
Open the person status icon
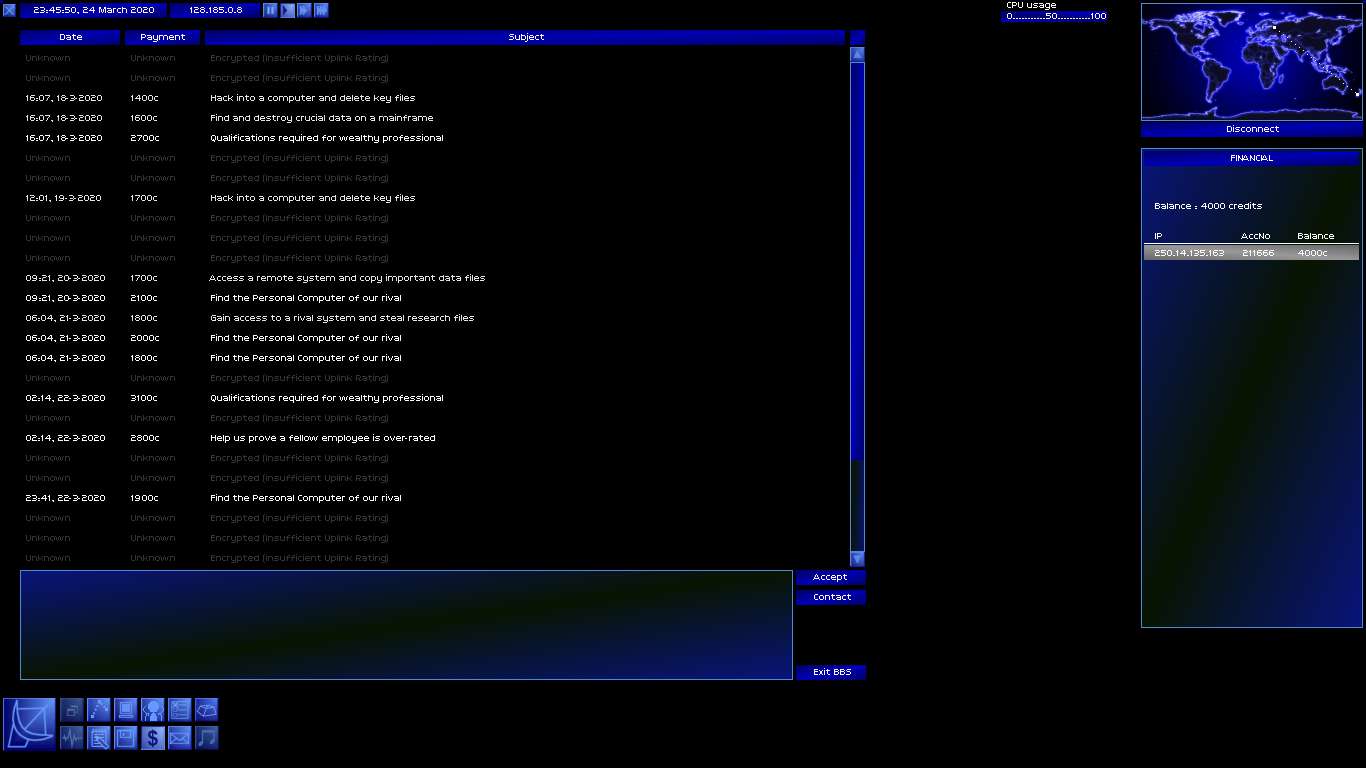tap(152, 710)
